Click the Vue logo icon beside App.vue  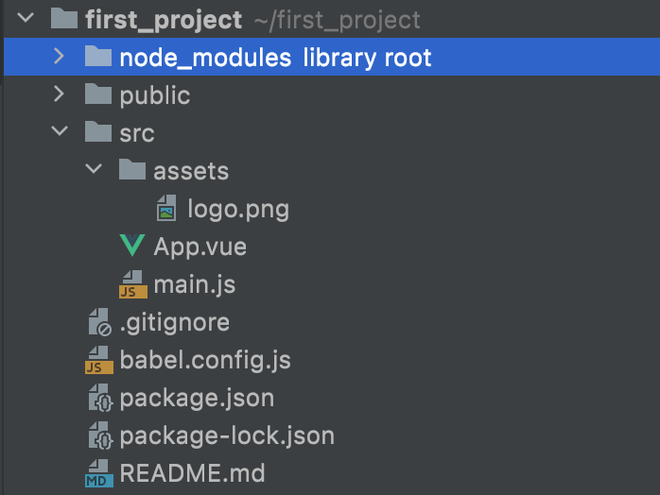(132, 246)
